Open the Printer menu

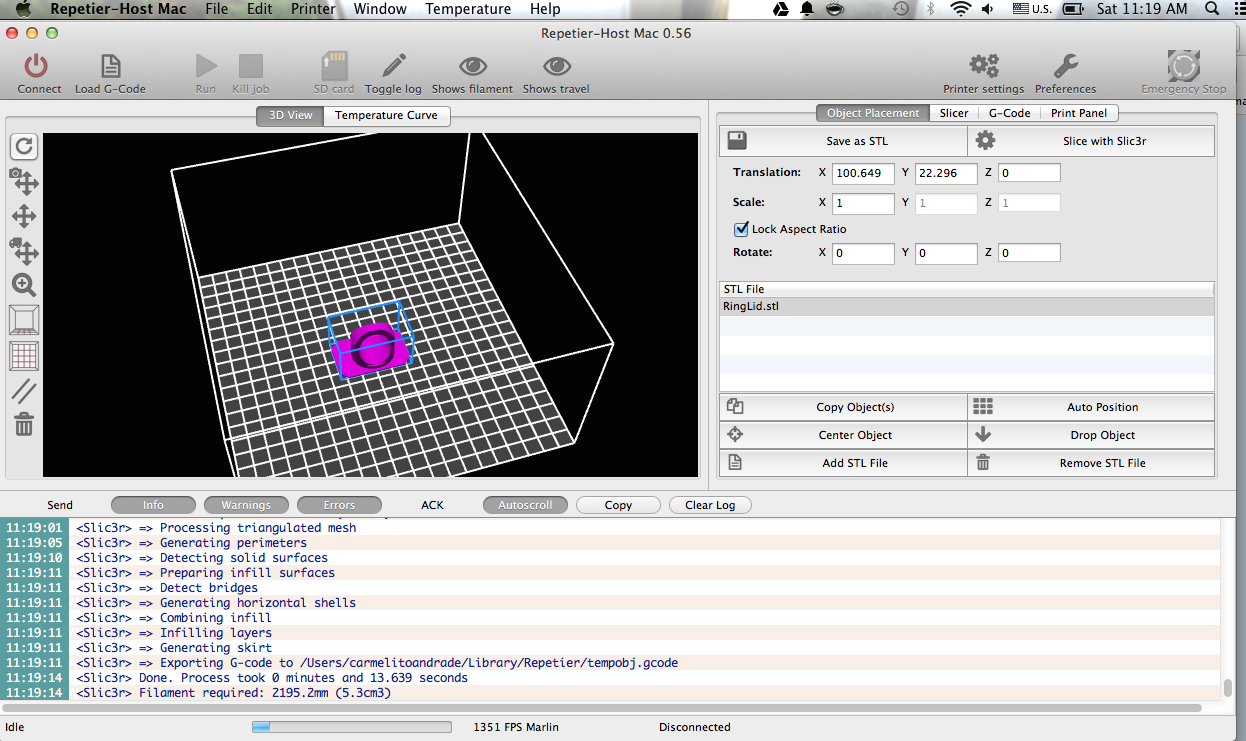313,9
